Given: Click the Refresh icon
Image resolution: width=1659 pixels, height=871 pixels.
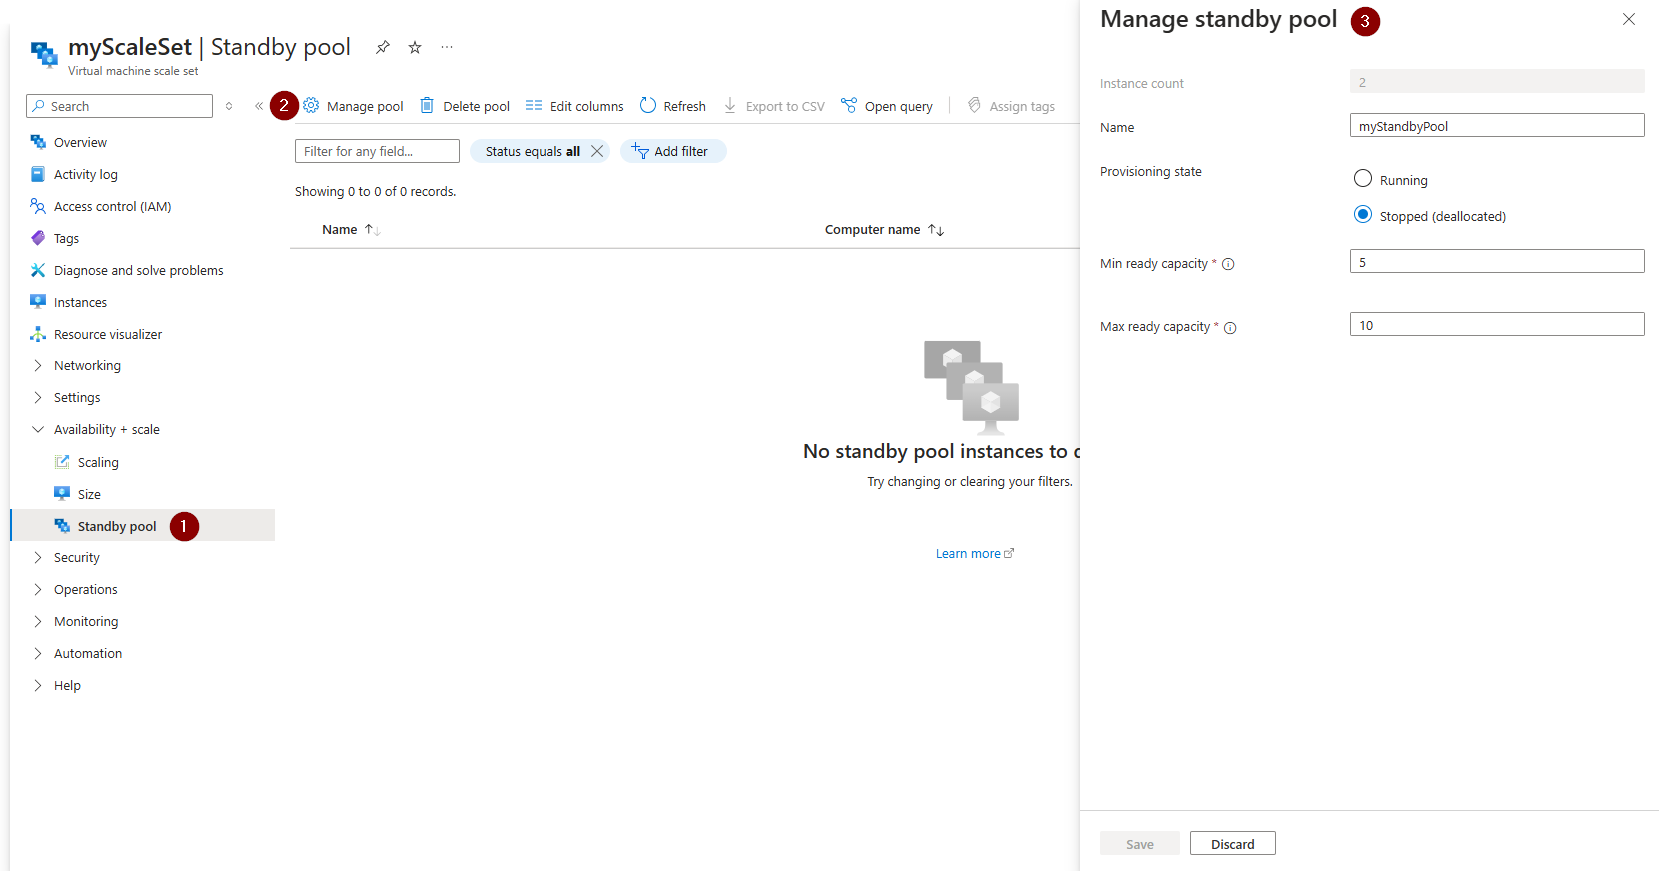Looking at the screenshot, I should tap(648, 105).
